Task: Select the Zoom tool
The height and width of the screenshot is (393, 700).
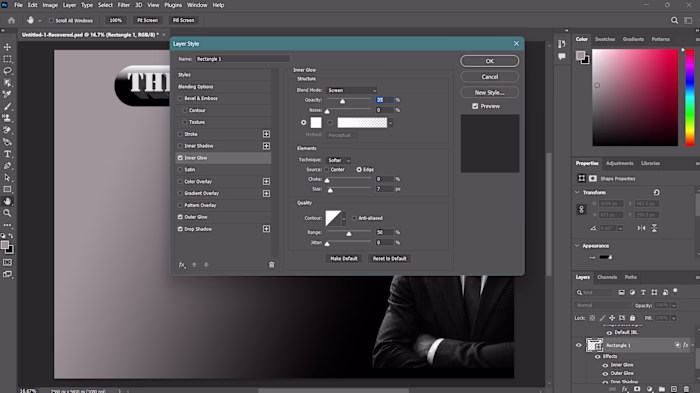Action: pyautogui.click(x=8, y=213)
